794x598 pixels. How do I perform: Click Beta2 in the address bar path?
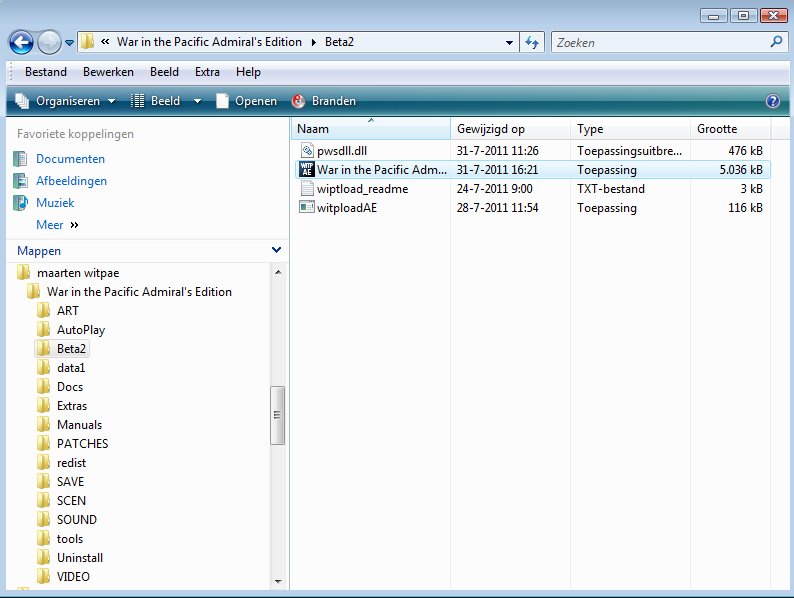click(x=339, y=42)
